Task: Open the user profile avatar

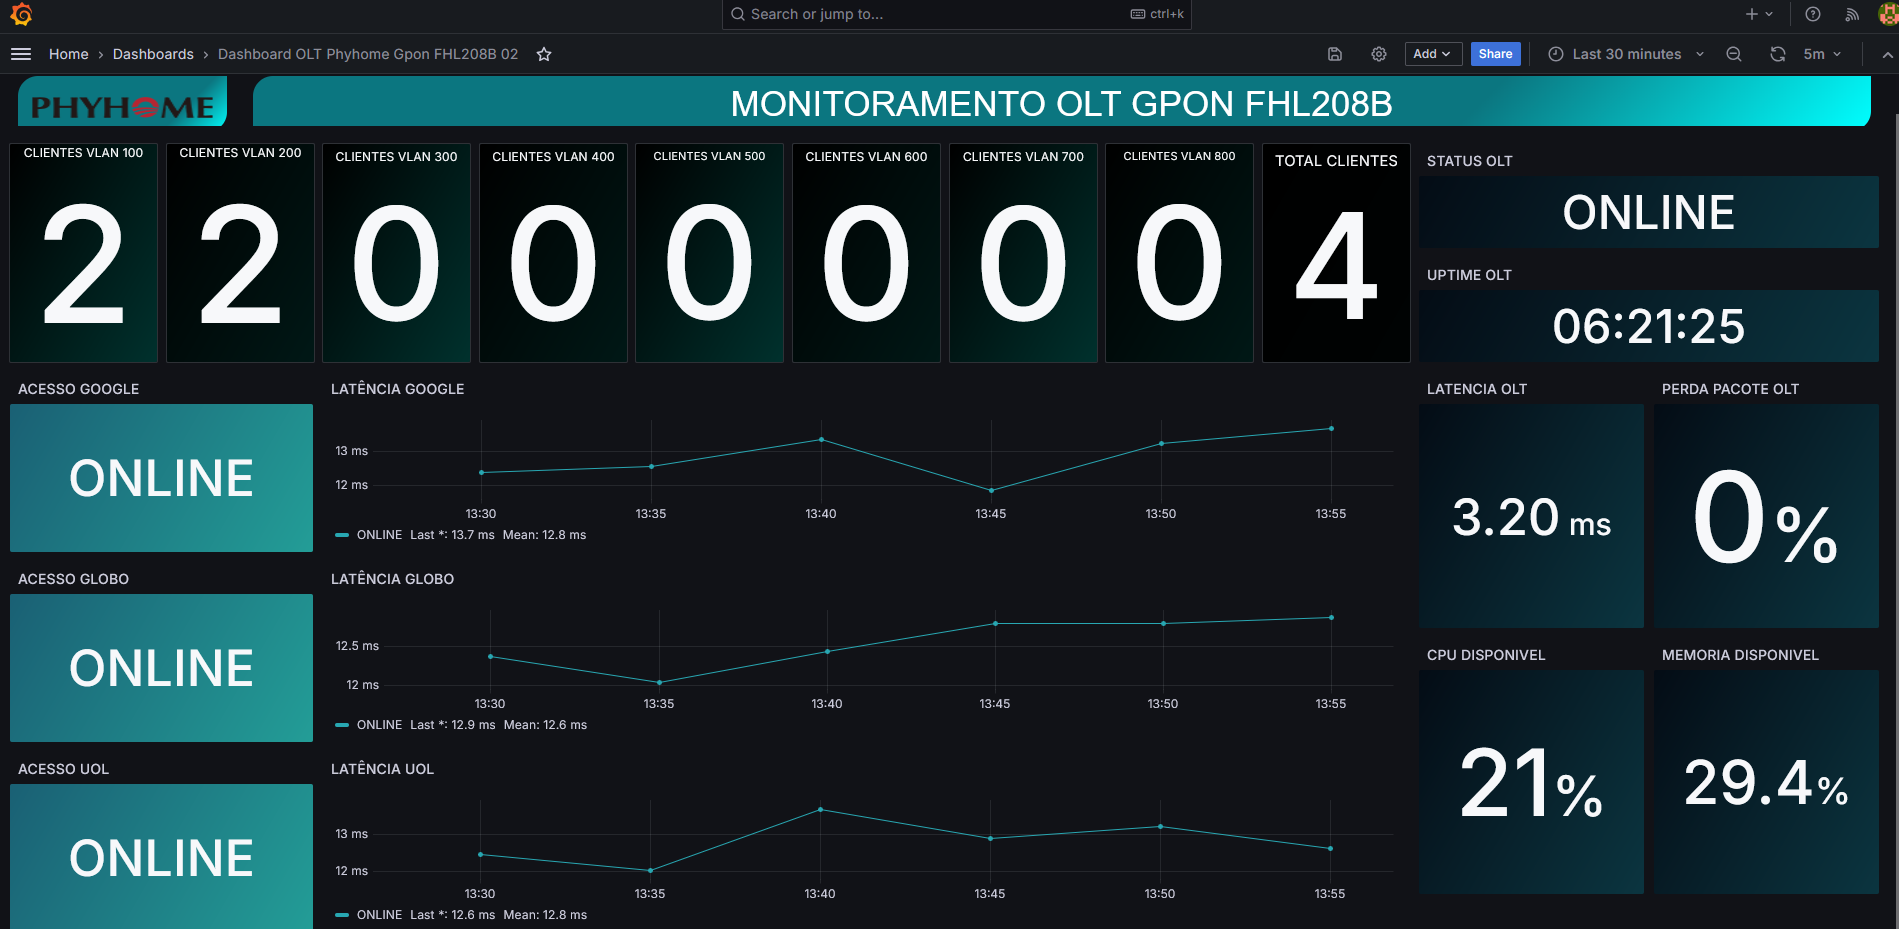Action: [1888, 14]
